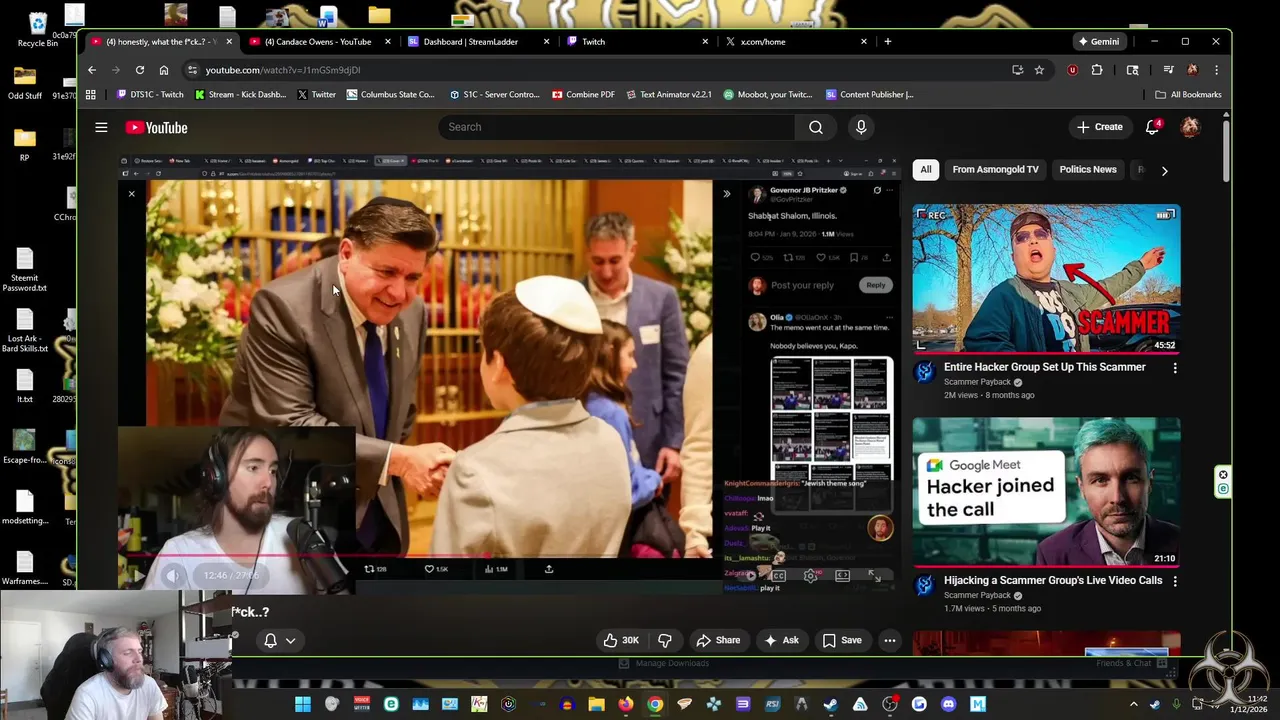
Task: Go to the YouTube home logo
Action: [156, 127]
